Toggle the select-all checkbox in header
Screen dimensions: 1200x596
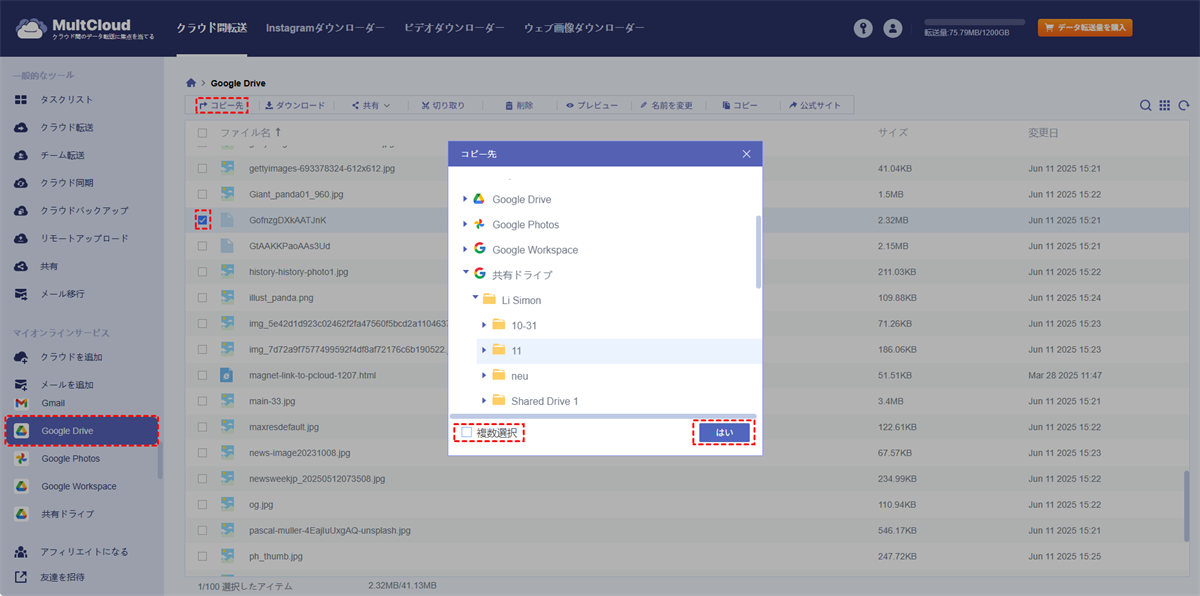(x=202, y=133)
